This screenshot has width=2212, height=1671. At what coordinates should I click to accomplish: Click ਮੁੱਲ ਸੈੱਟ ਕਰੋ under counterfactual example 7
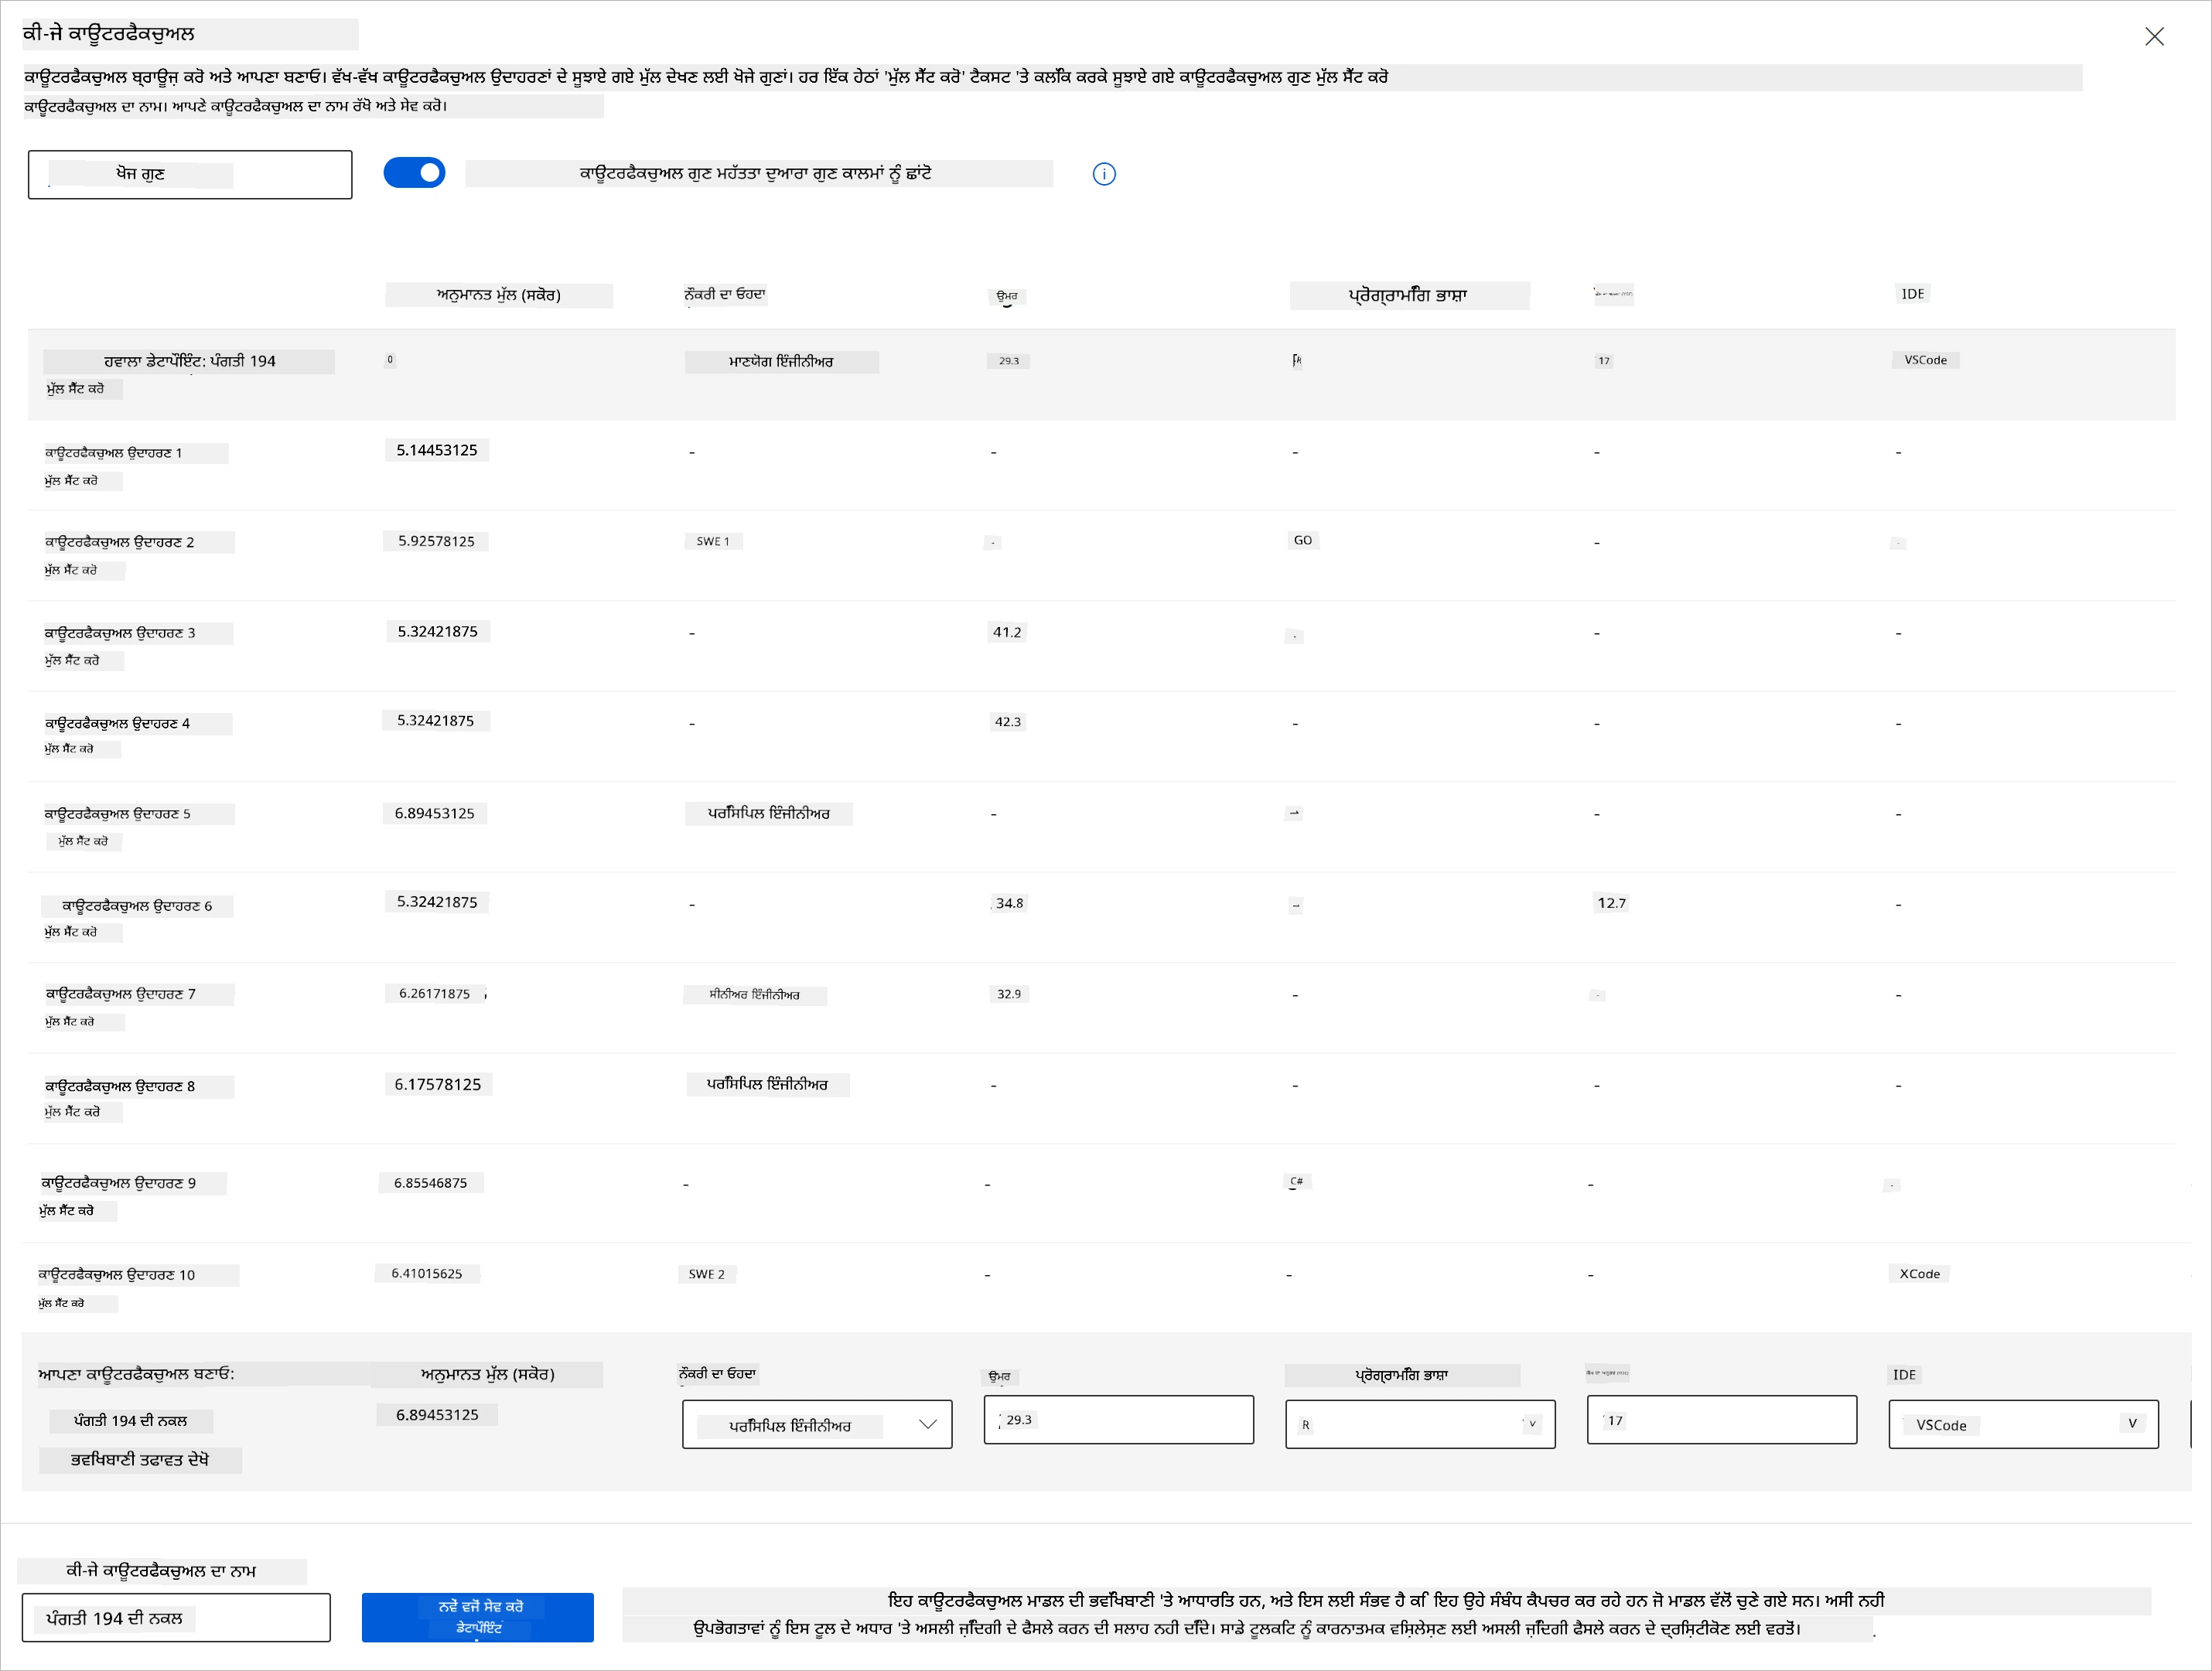point(70,1022)
